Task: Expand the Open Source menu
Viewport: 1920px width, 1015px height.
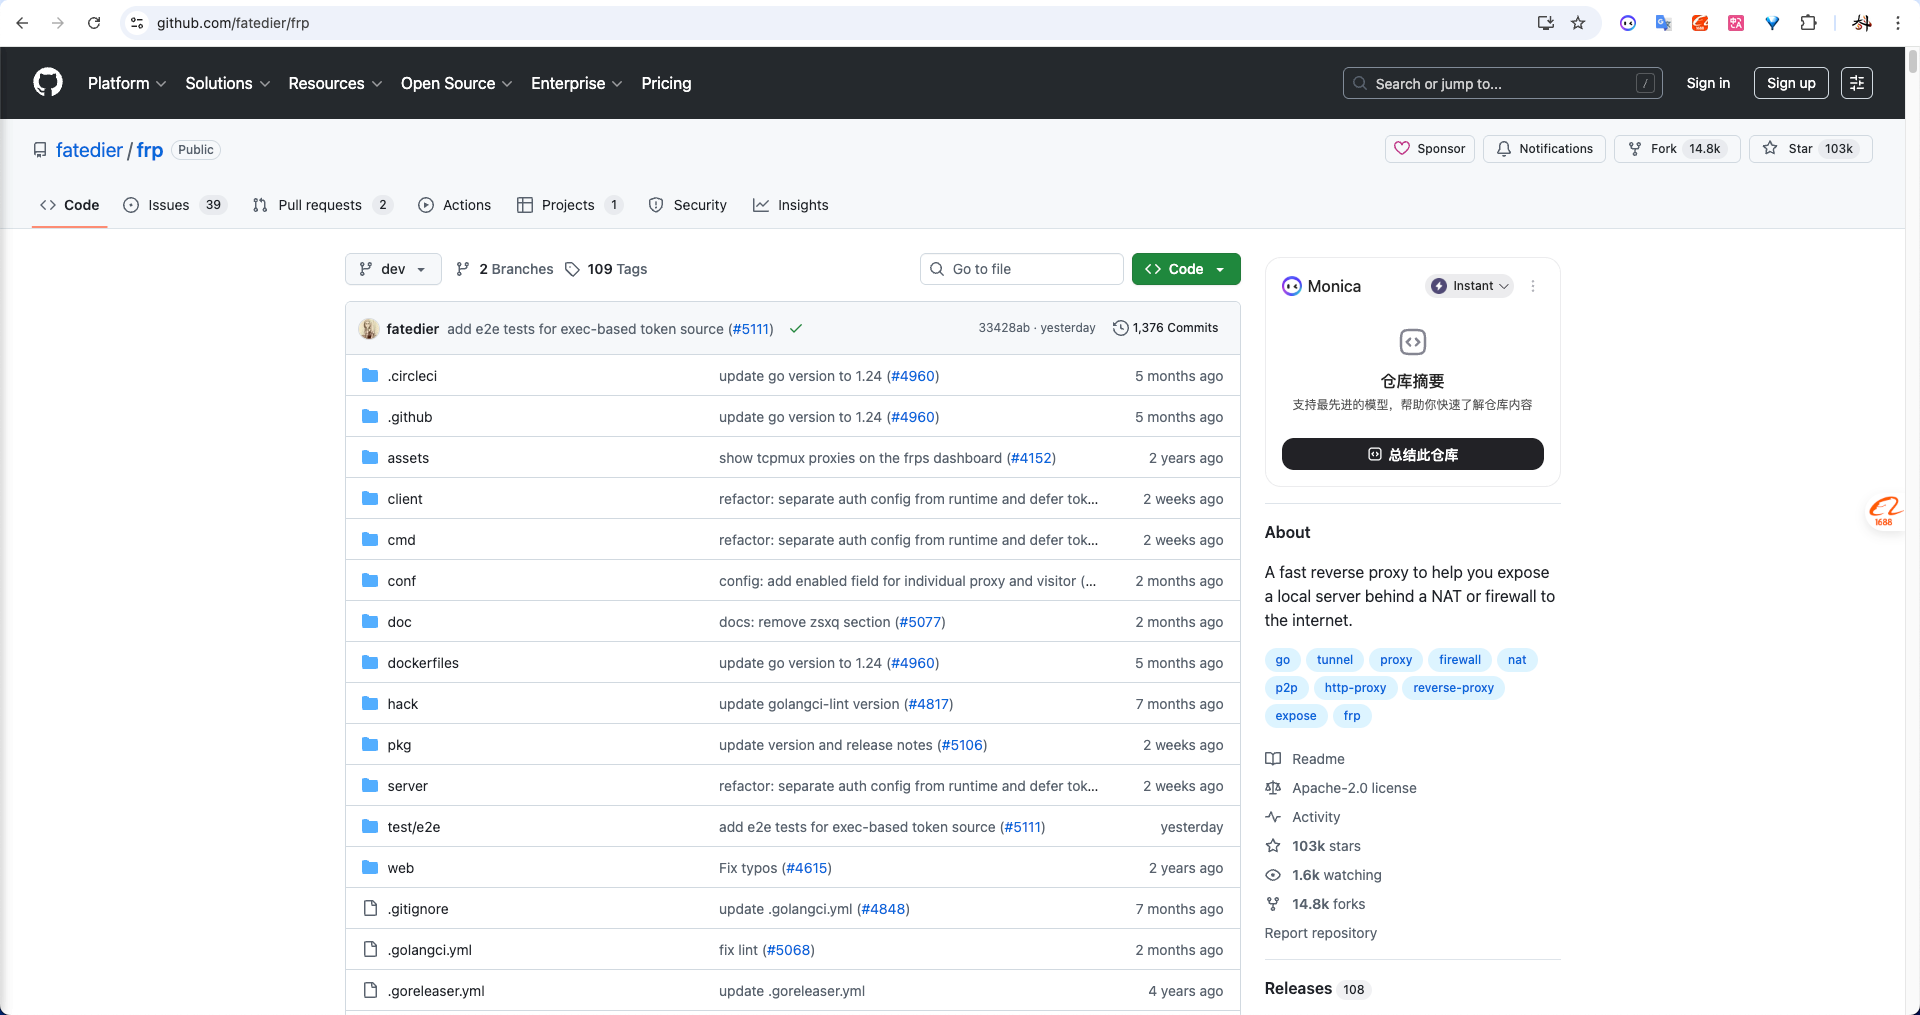Action: point(457,83)
